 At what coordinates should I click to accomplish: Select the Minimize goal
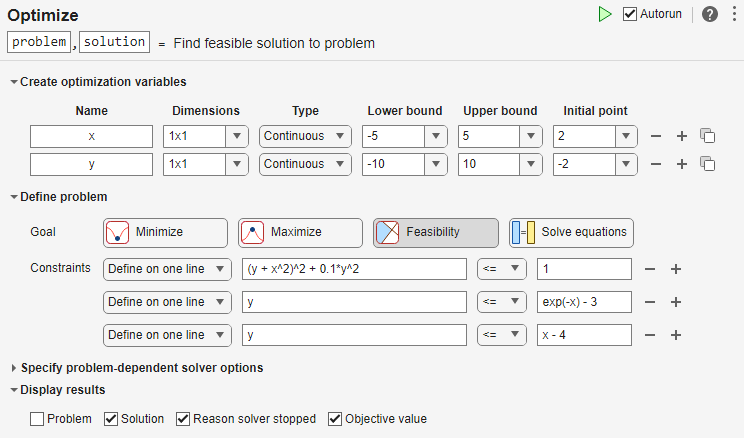pyautogui.click(x=164, y=232)
